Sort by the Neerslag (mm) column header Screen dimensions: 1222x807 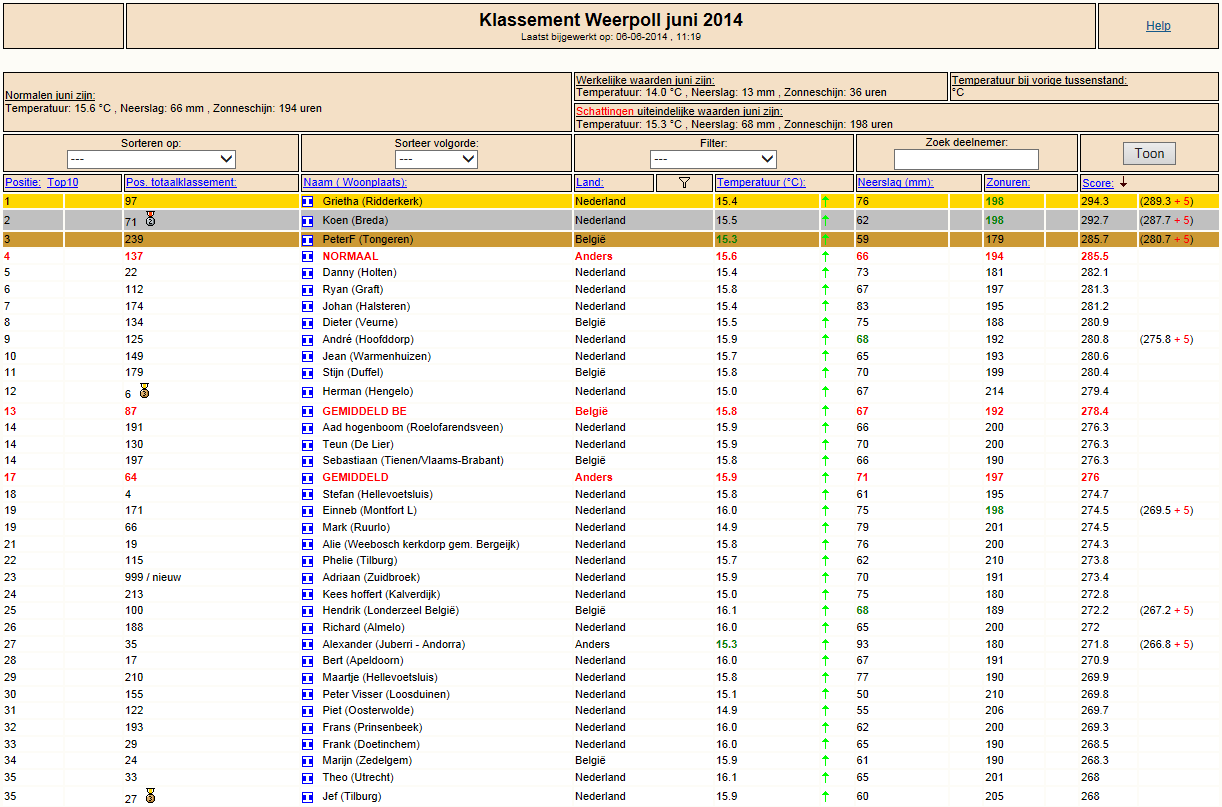[x=896, y=183]
